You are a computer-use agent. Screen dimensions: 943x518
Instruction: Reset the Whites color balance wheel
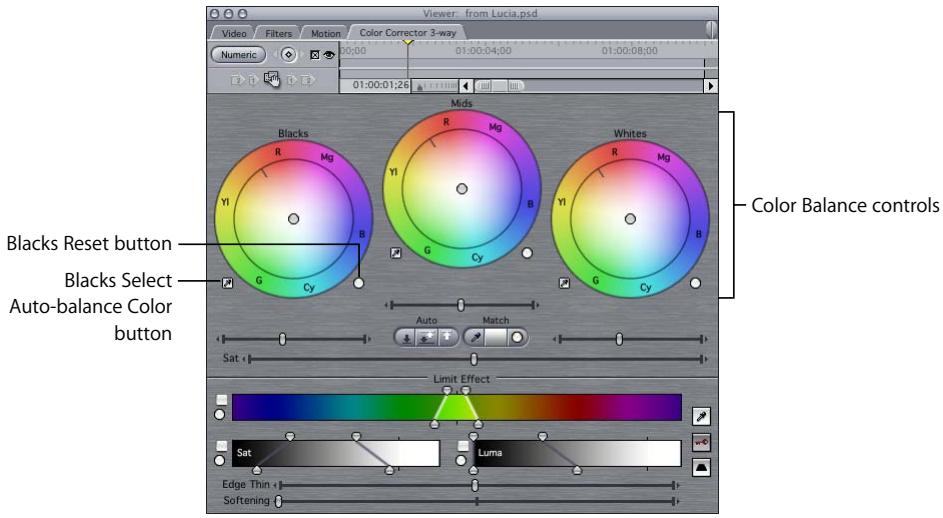click(x=695, y=283)
